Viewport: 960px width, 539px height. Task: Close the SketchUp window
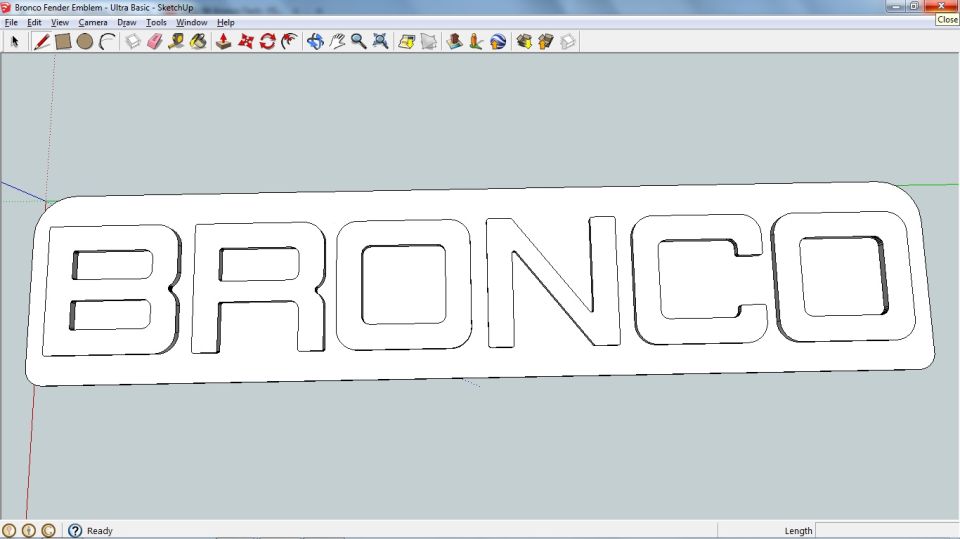point(942,6)
